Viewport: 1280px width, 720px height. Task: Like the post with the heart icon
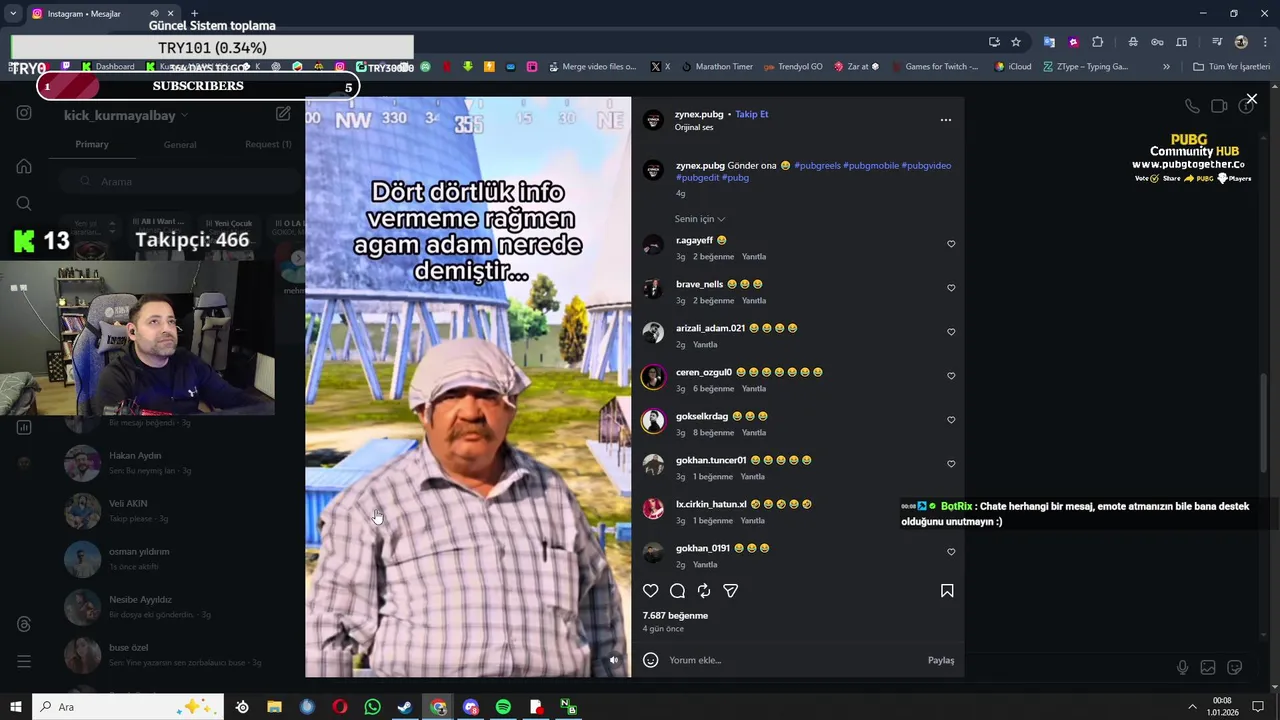pyautogui.click(x=651, y=591)
